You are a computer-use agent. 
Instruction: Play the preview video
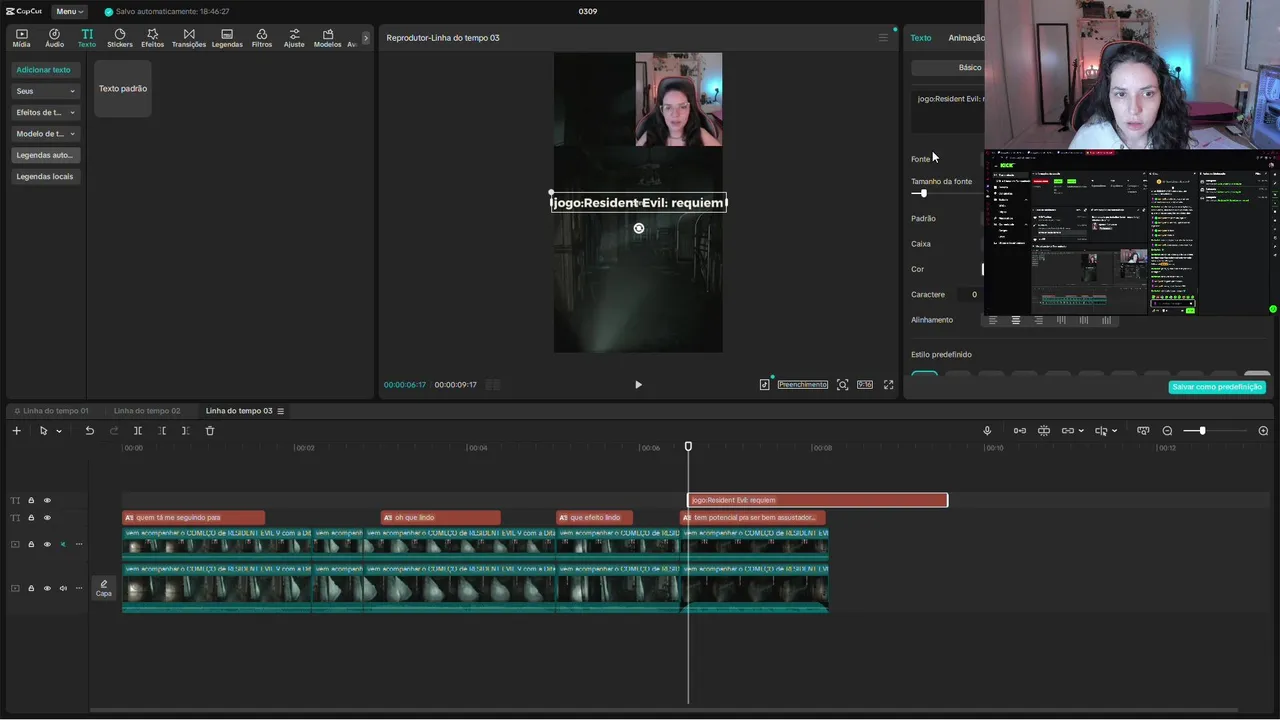(x=638, y=385)
